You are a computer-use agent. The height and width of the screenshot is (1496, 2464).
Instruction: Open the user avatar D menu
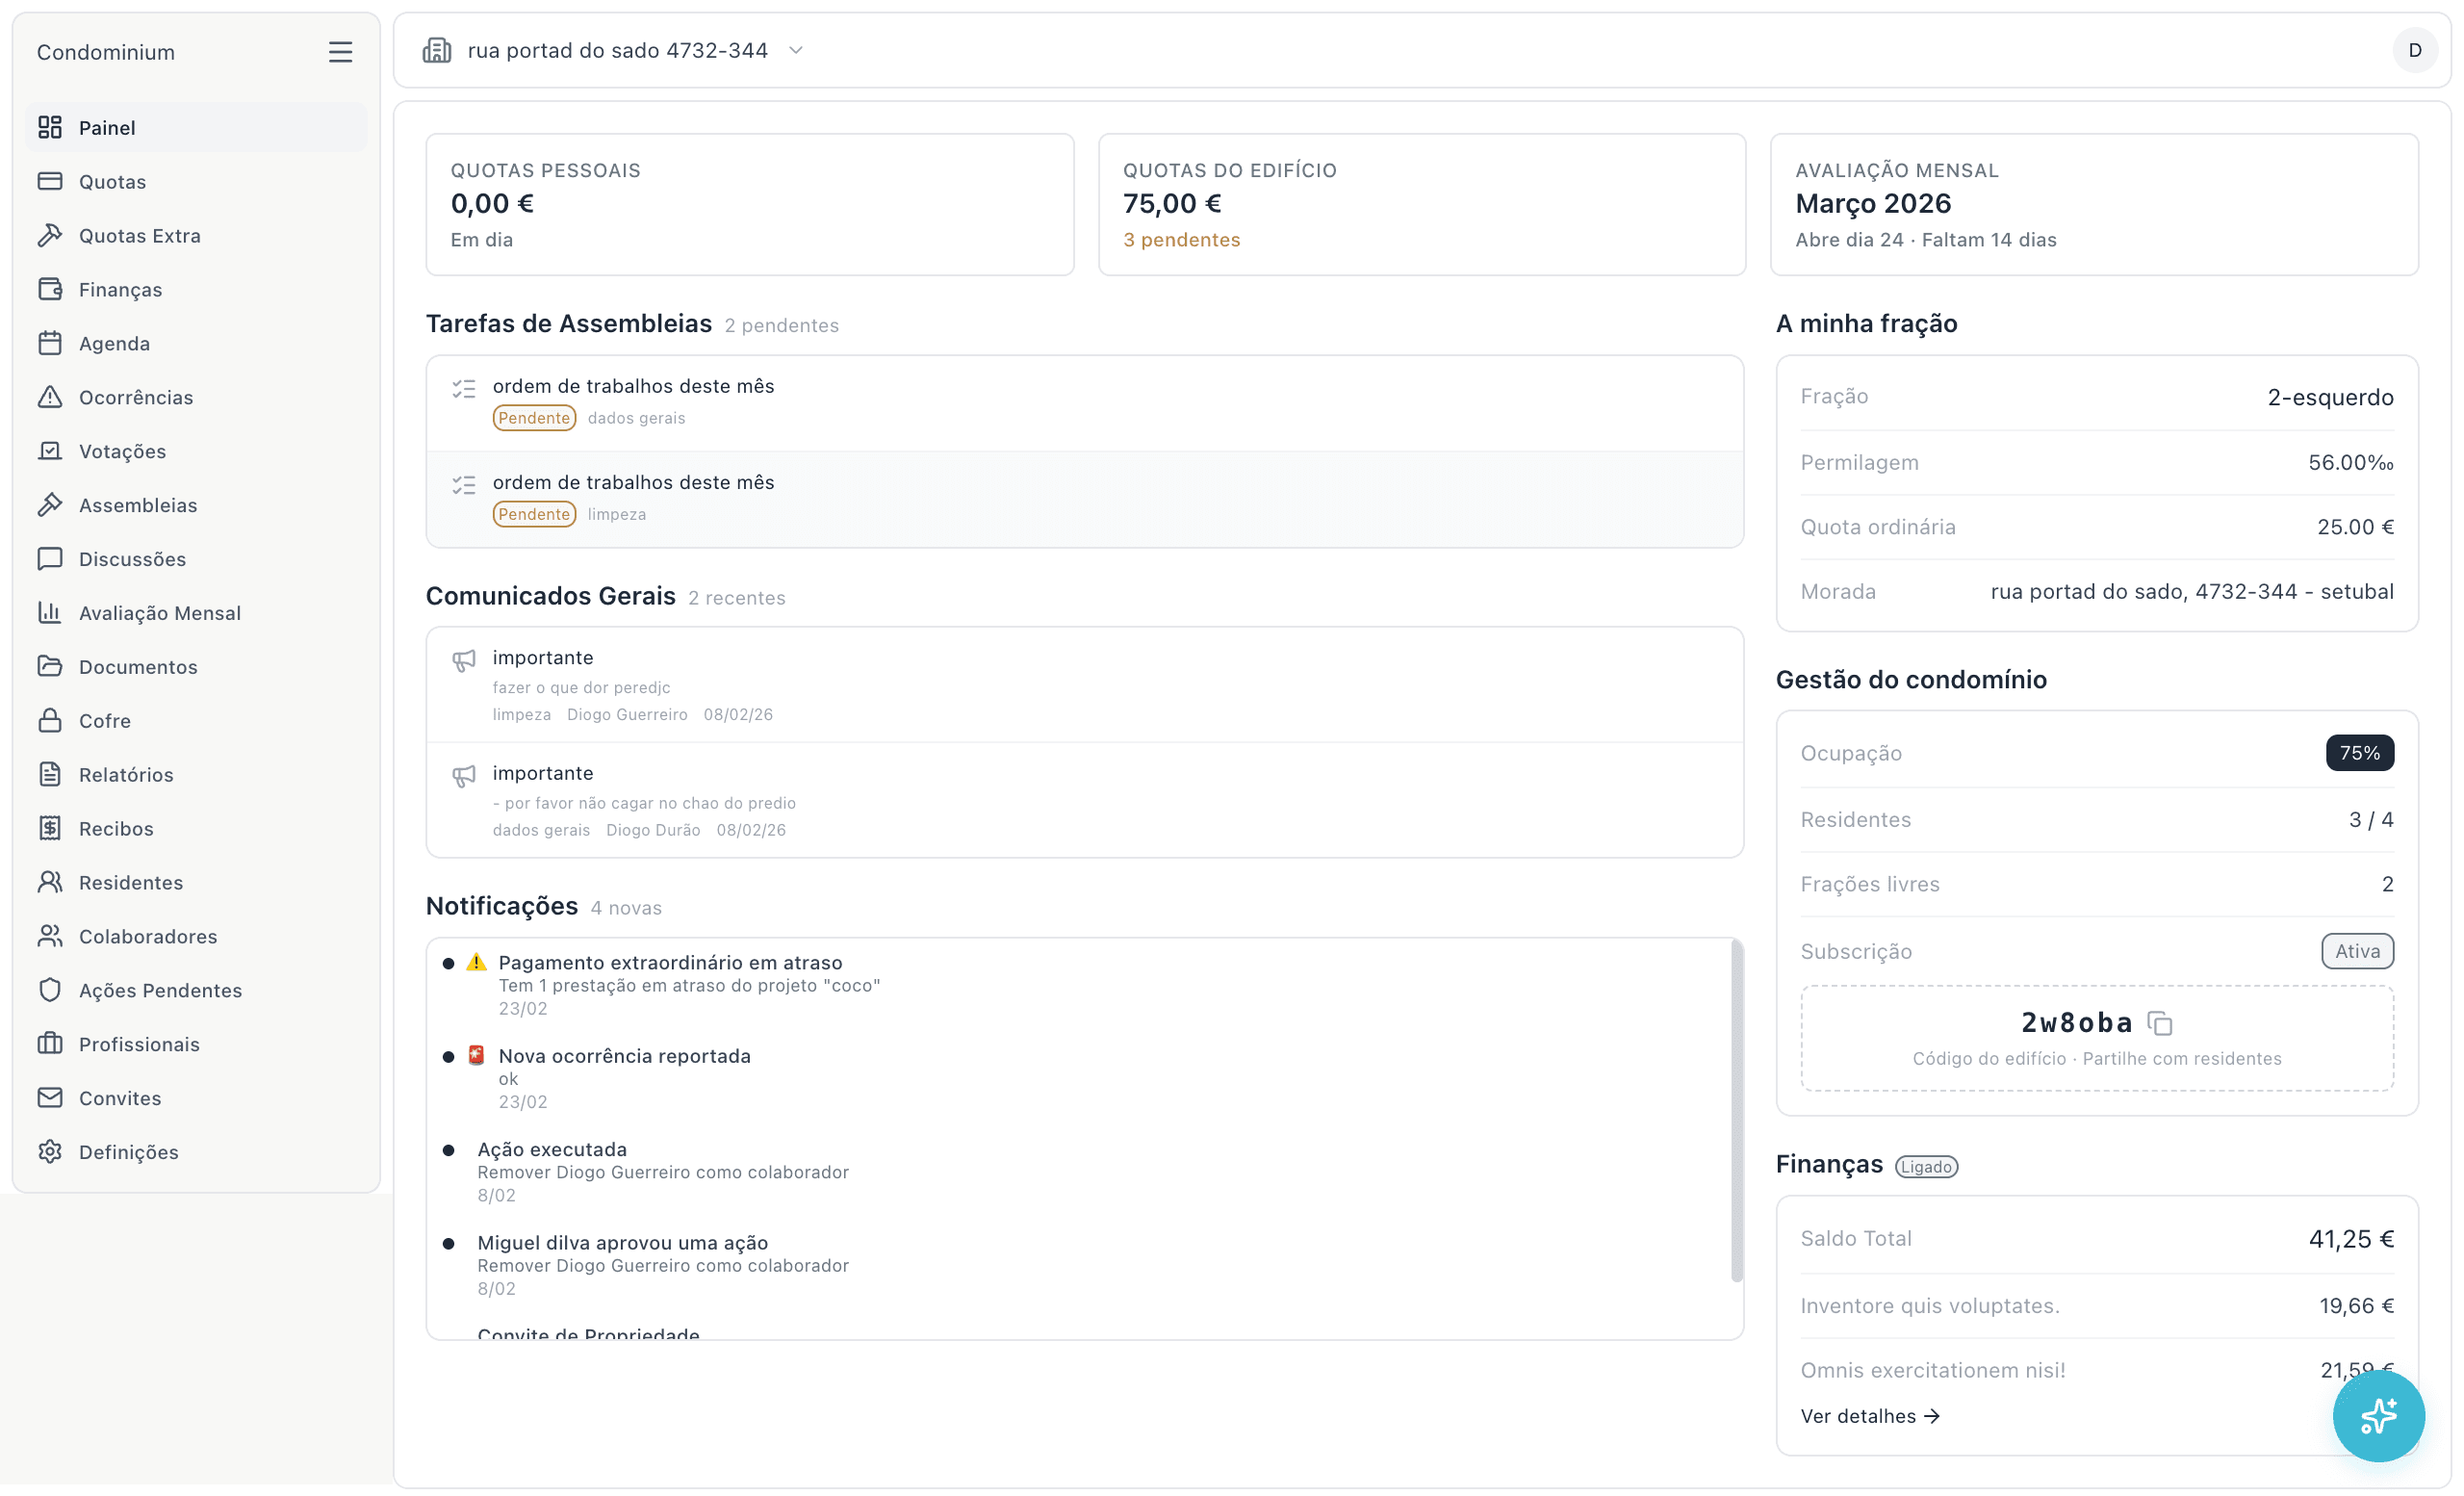pyautogui.click(x=2414, y=50)
